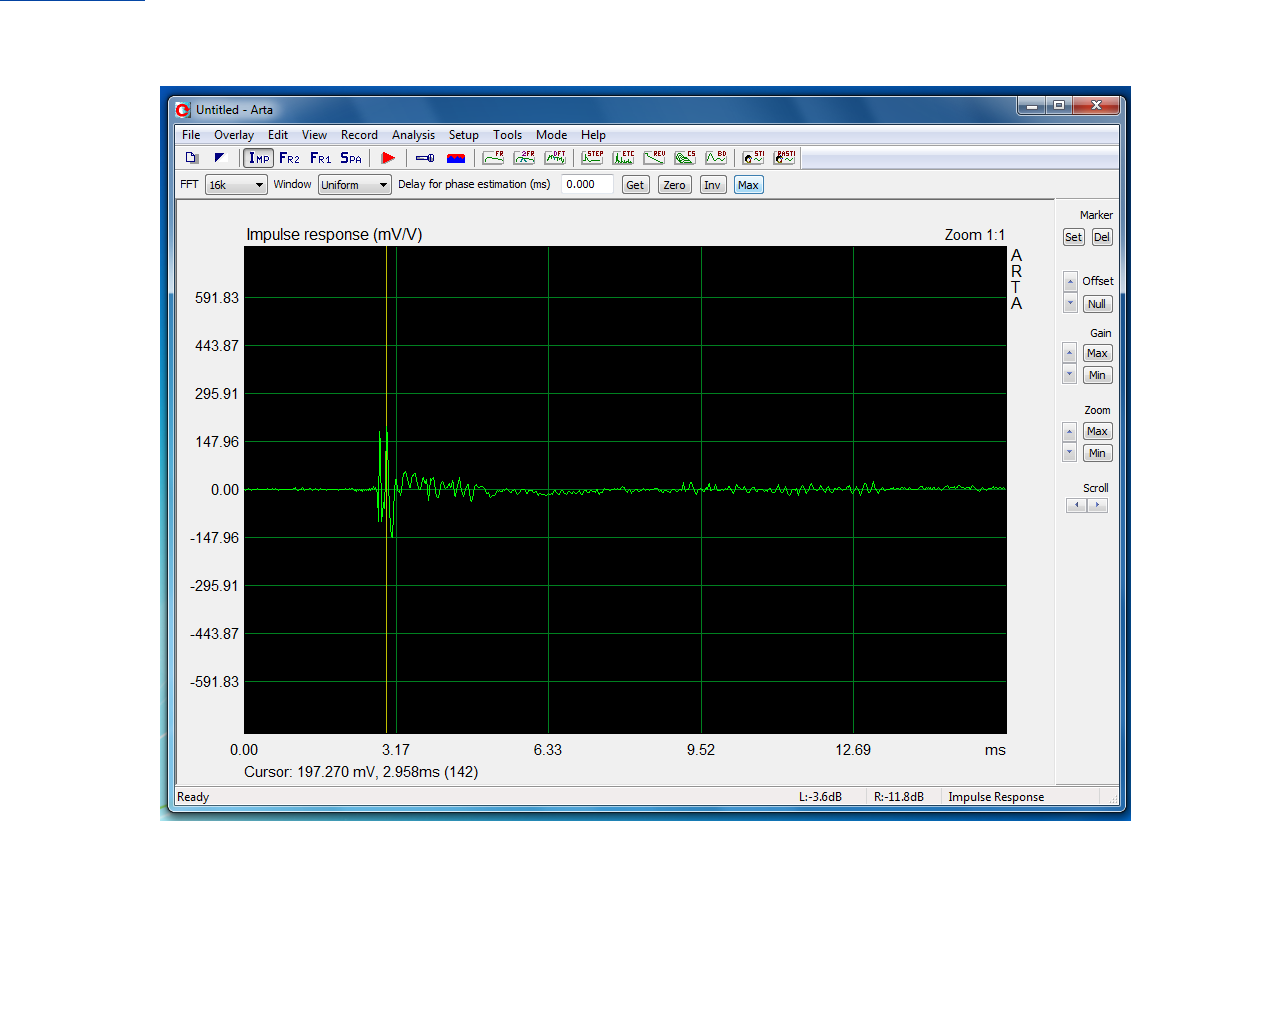Click the signal generator probe icon
1280x1024 pixels.
(x=425, y=158)
